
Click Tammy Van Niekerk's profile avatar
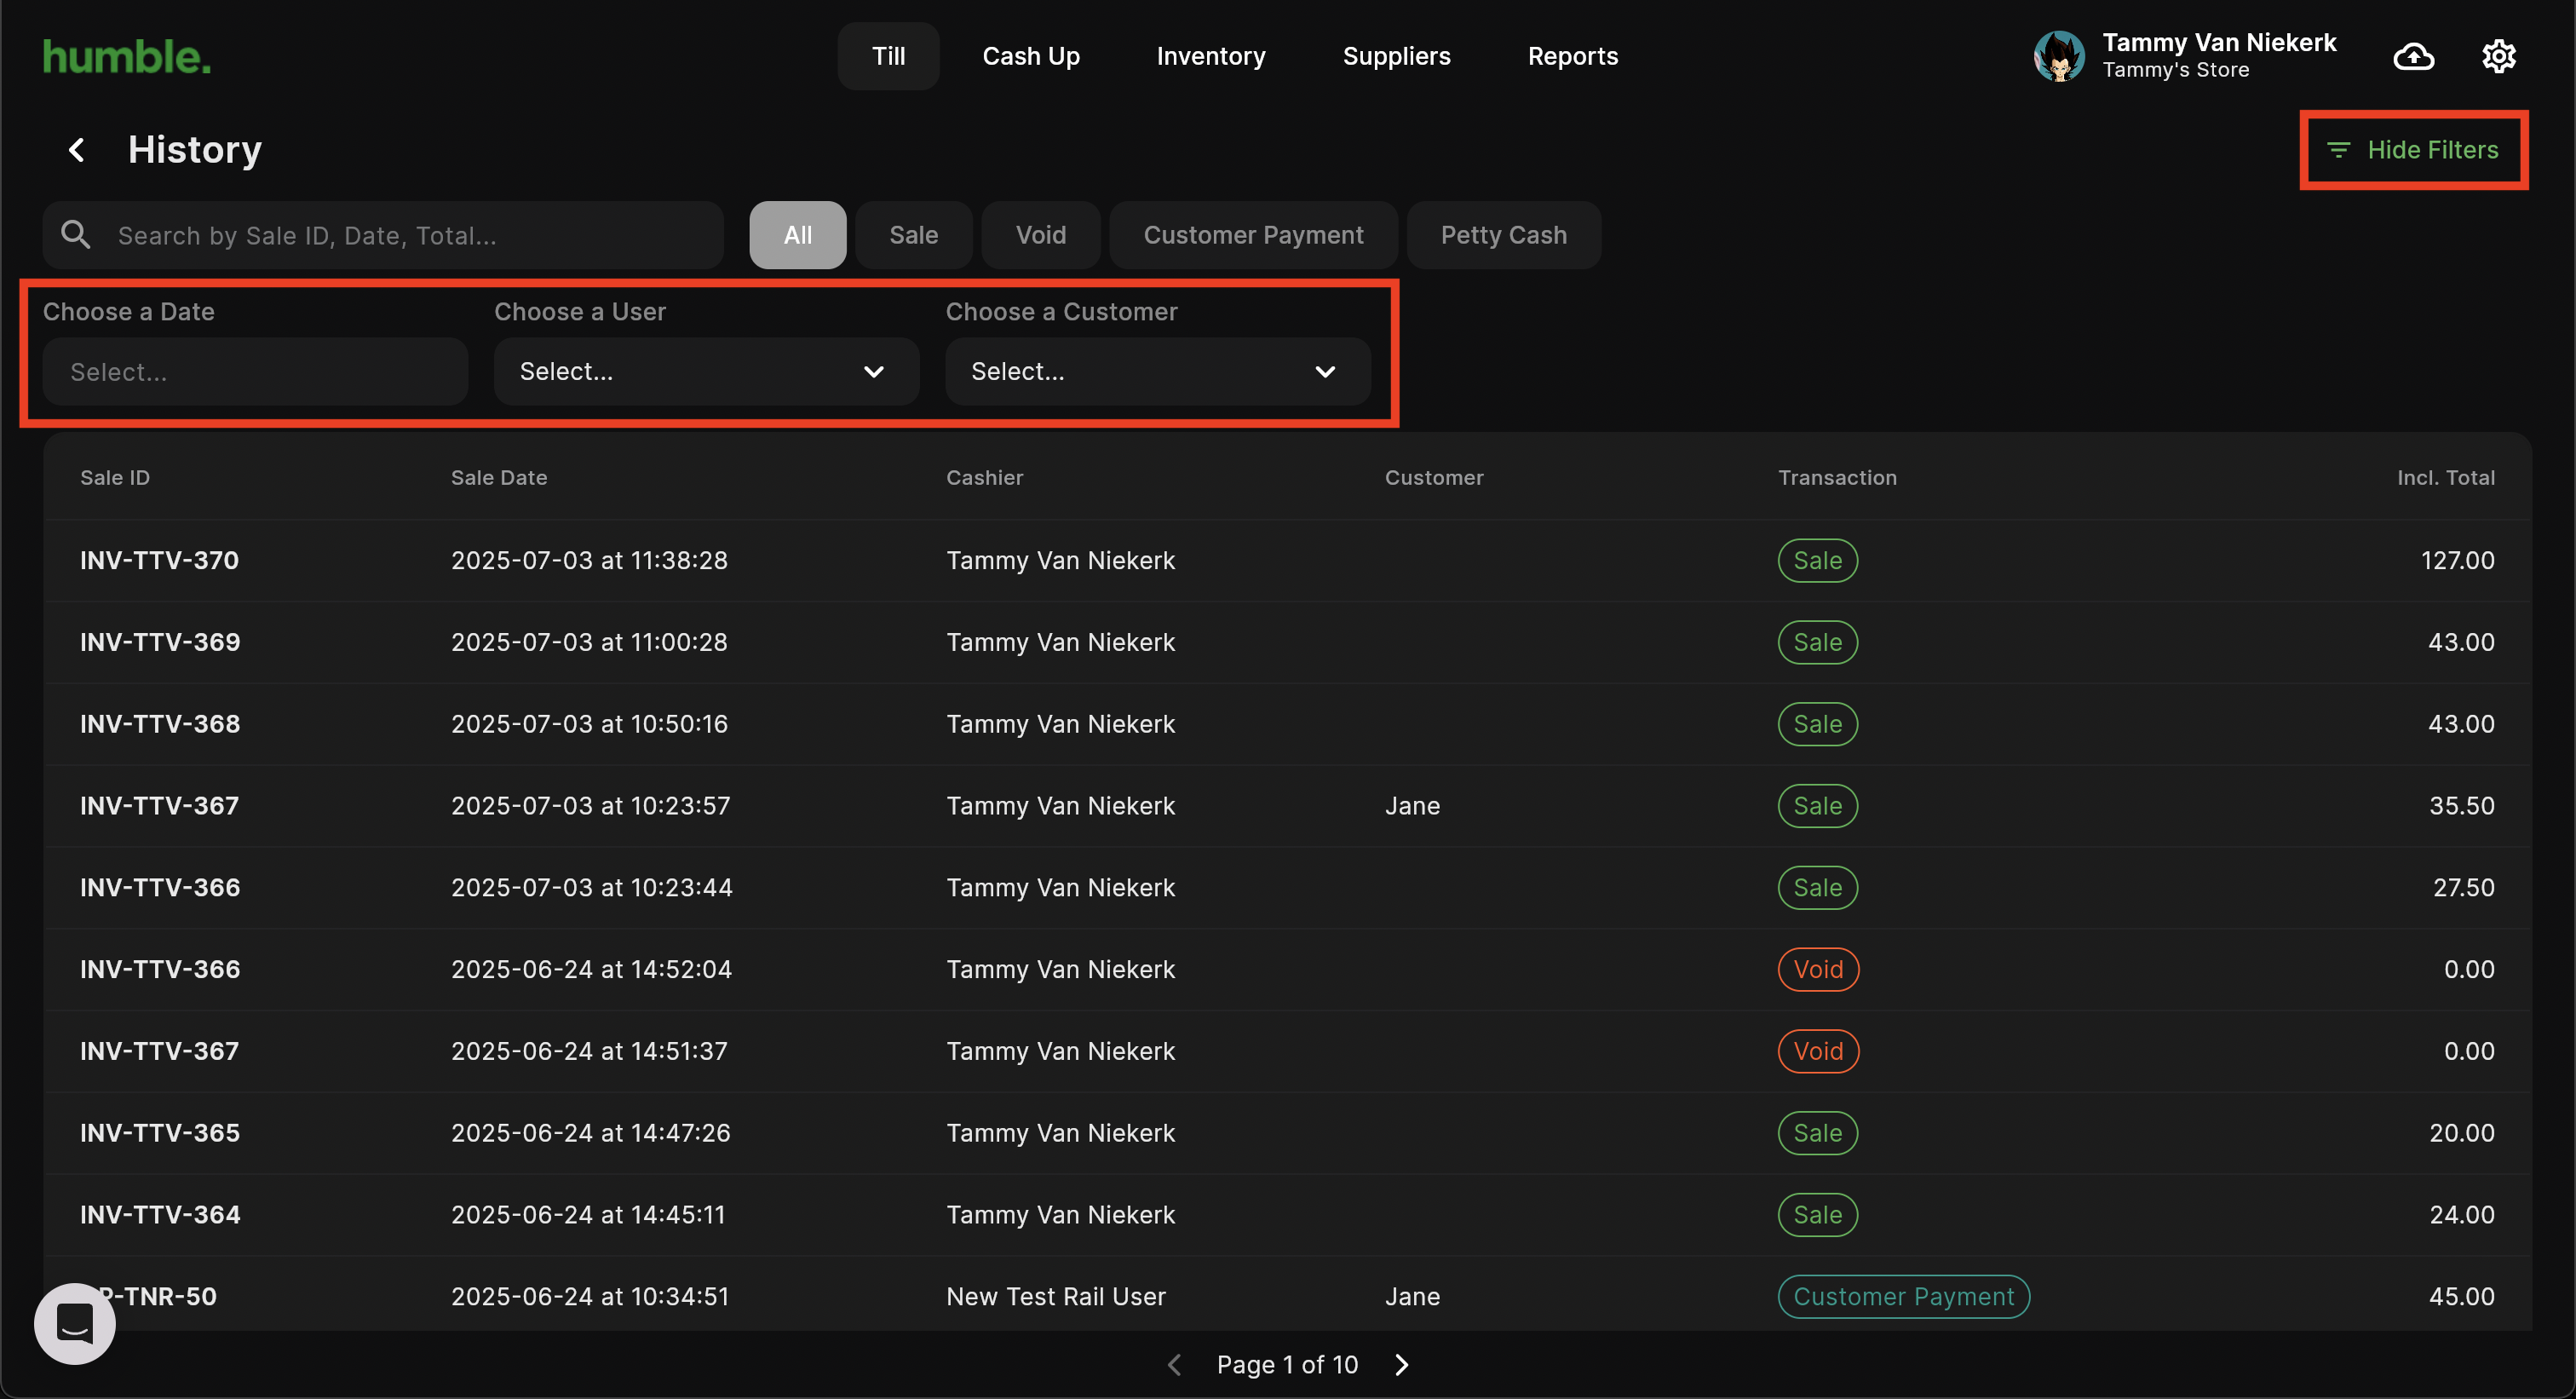[2059, 56]
